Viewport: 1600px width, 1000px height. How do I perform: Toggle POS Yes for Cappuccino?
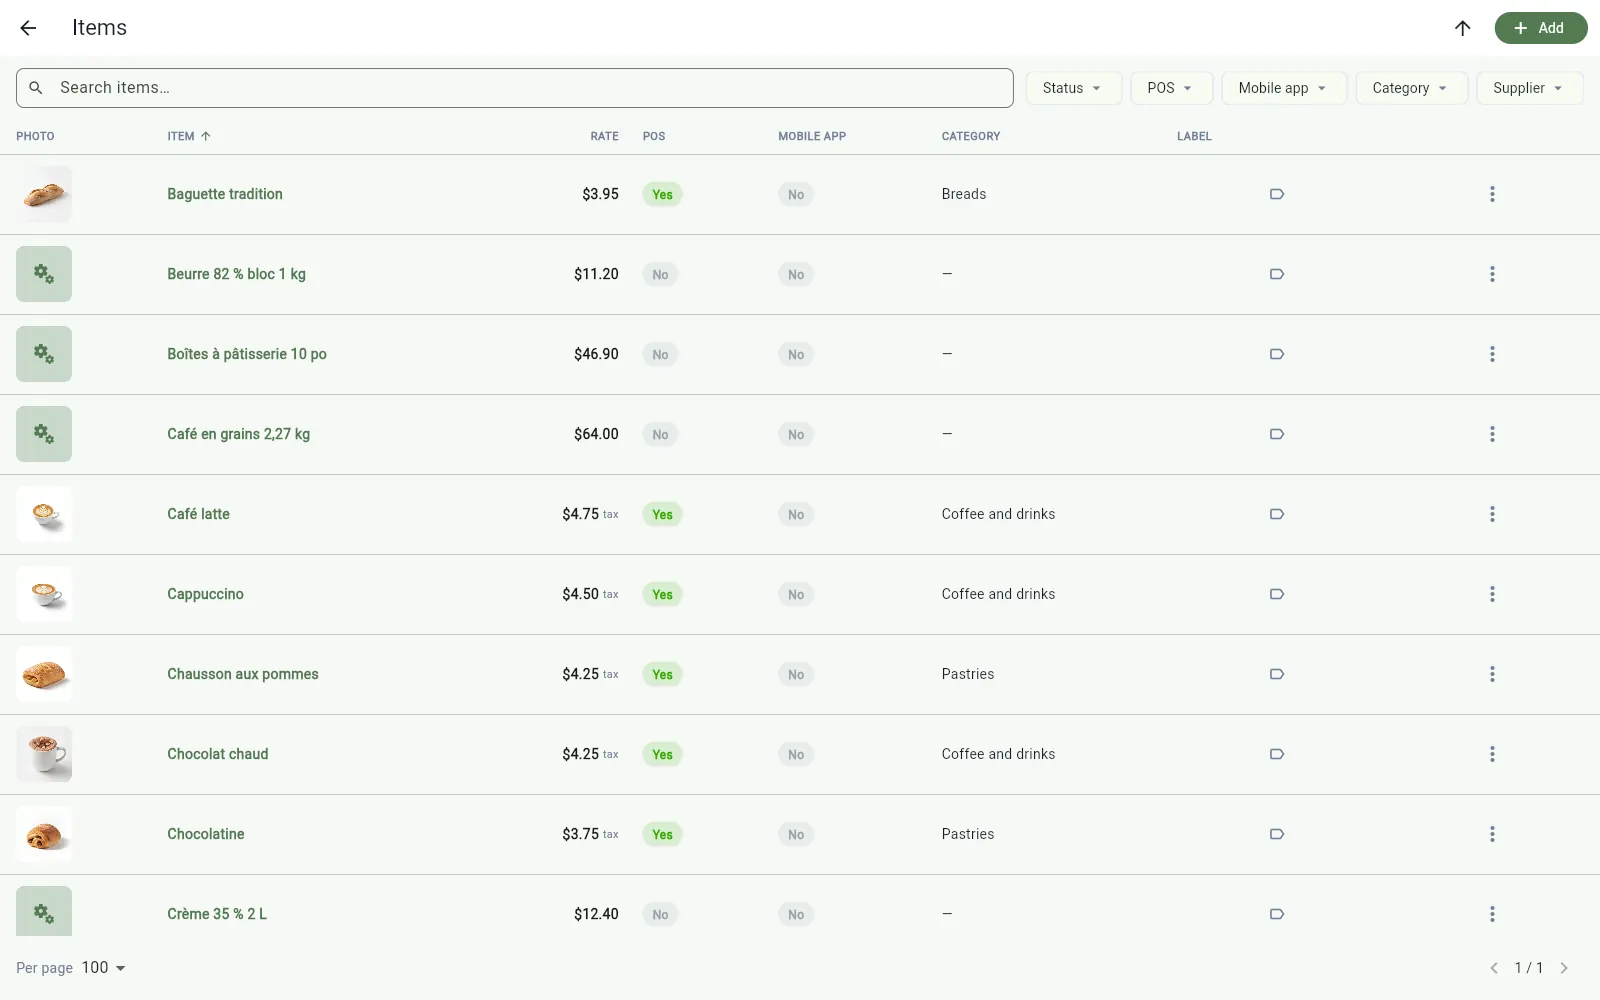point(662,594)
